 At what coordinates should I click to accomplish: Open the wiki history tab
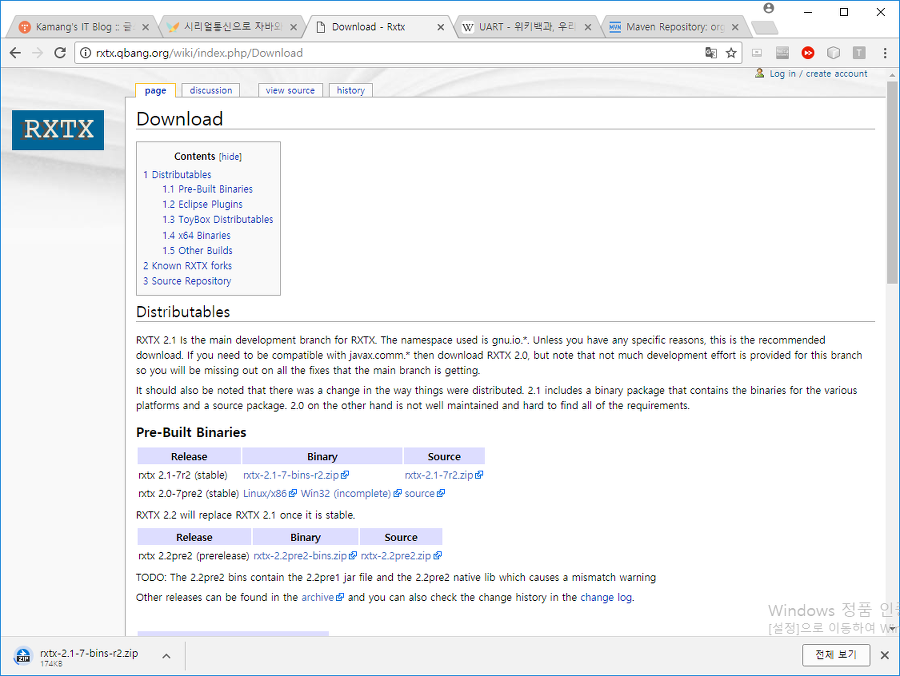pyautogui.click(x=351, y=91)
